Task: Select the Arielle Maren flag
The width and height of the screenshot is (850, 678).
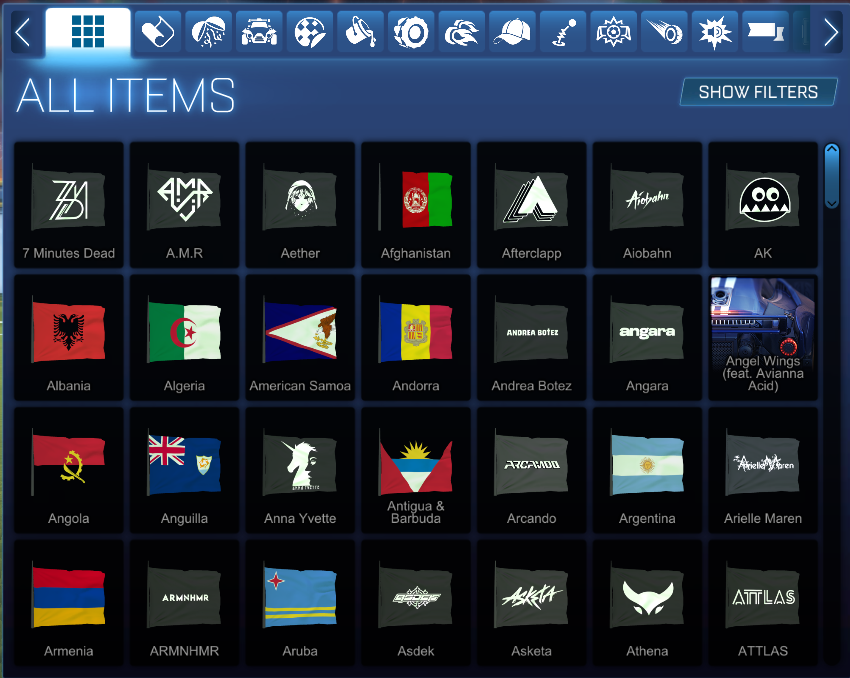Action: pos(763,470)
